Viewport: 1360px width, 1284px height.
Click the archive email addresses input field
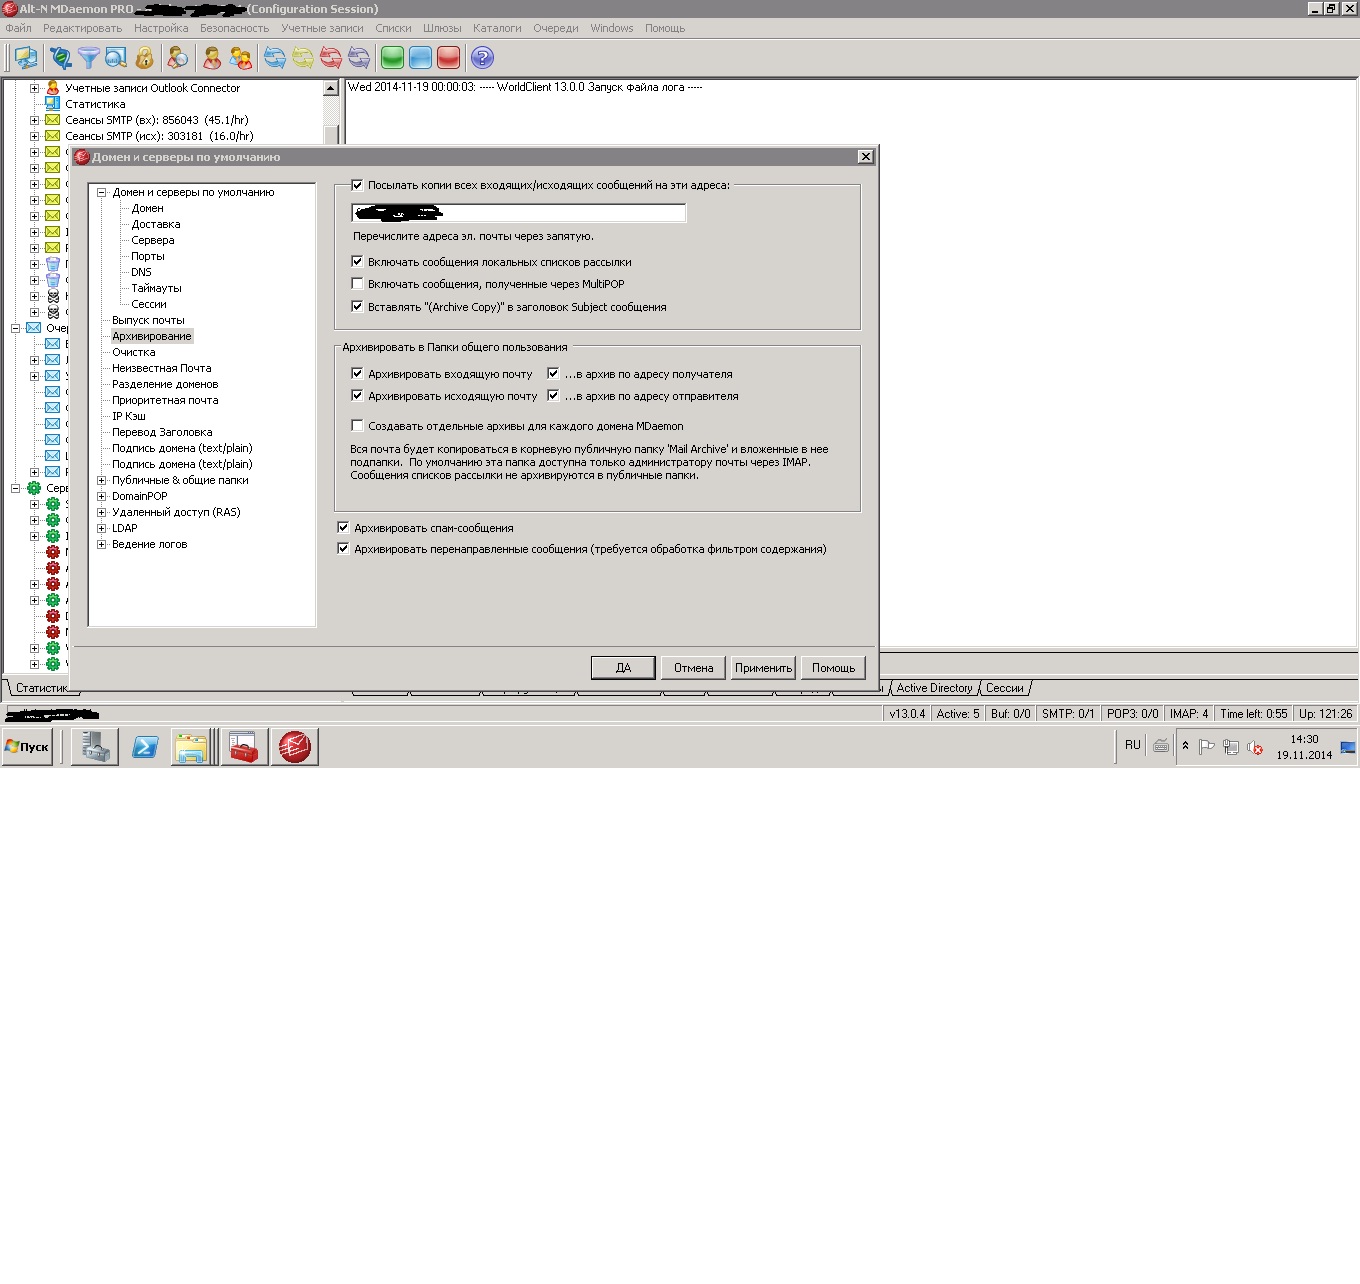pyautogui.click(x=519, y=212)
